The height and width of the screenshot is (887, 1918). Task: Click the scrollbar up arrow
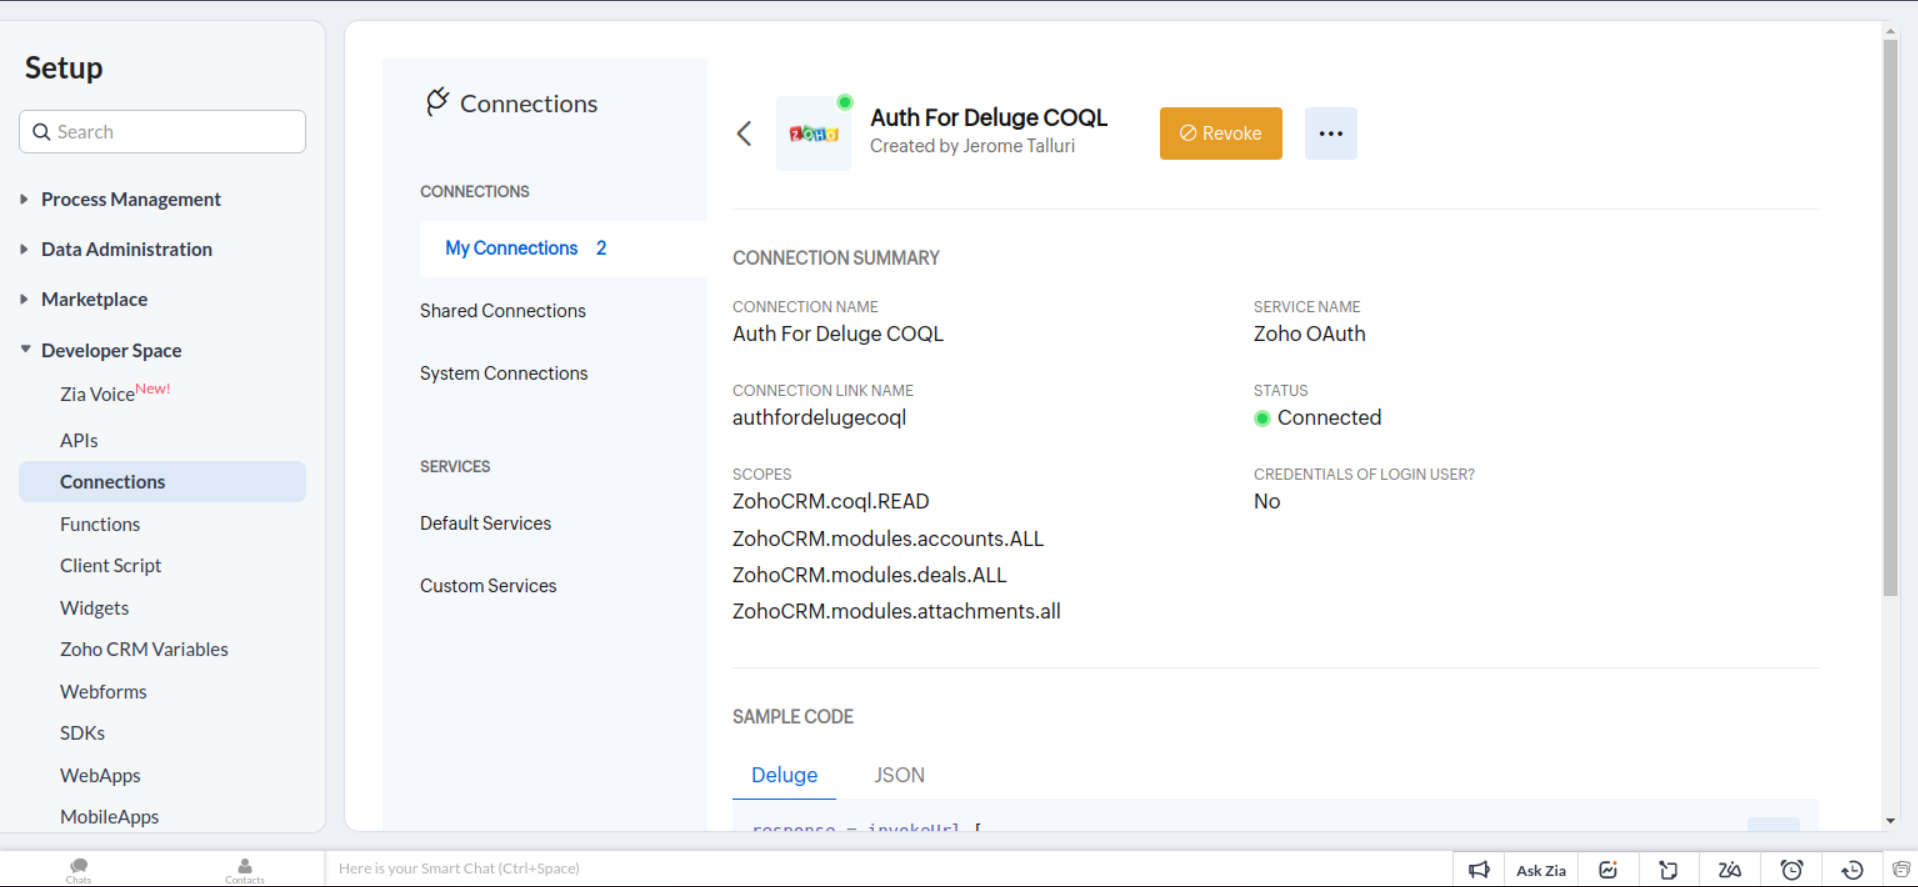click(1890, 32)
